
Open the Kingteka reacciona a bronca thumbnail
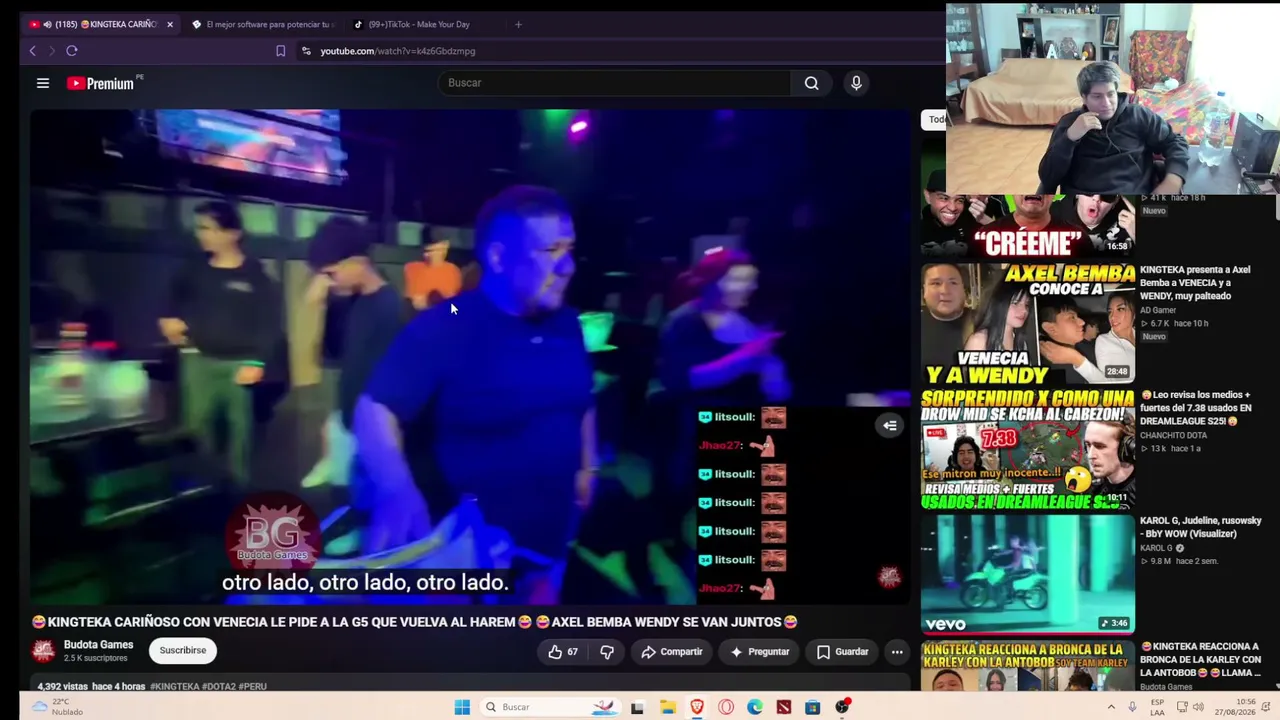[1028, 667]
